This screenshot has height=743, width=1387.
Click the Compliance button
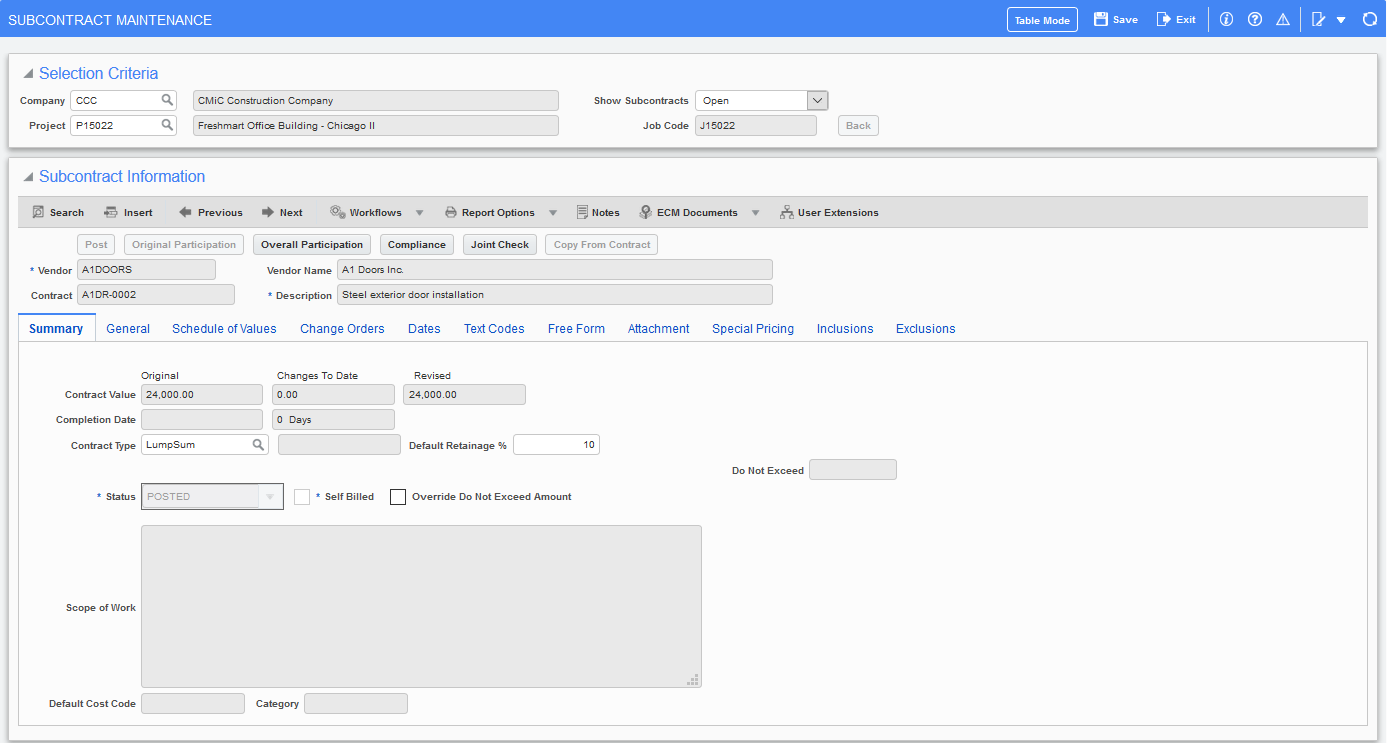[x=416, y=245]
